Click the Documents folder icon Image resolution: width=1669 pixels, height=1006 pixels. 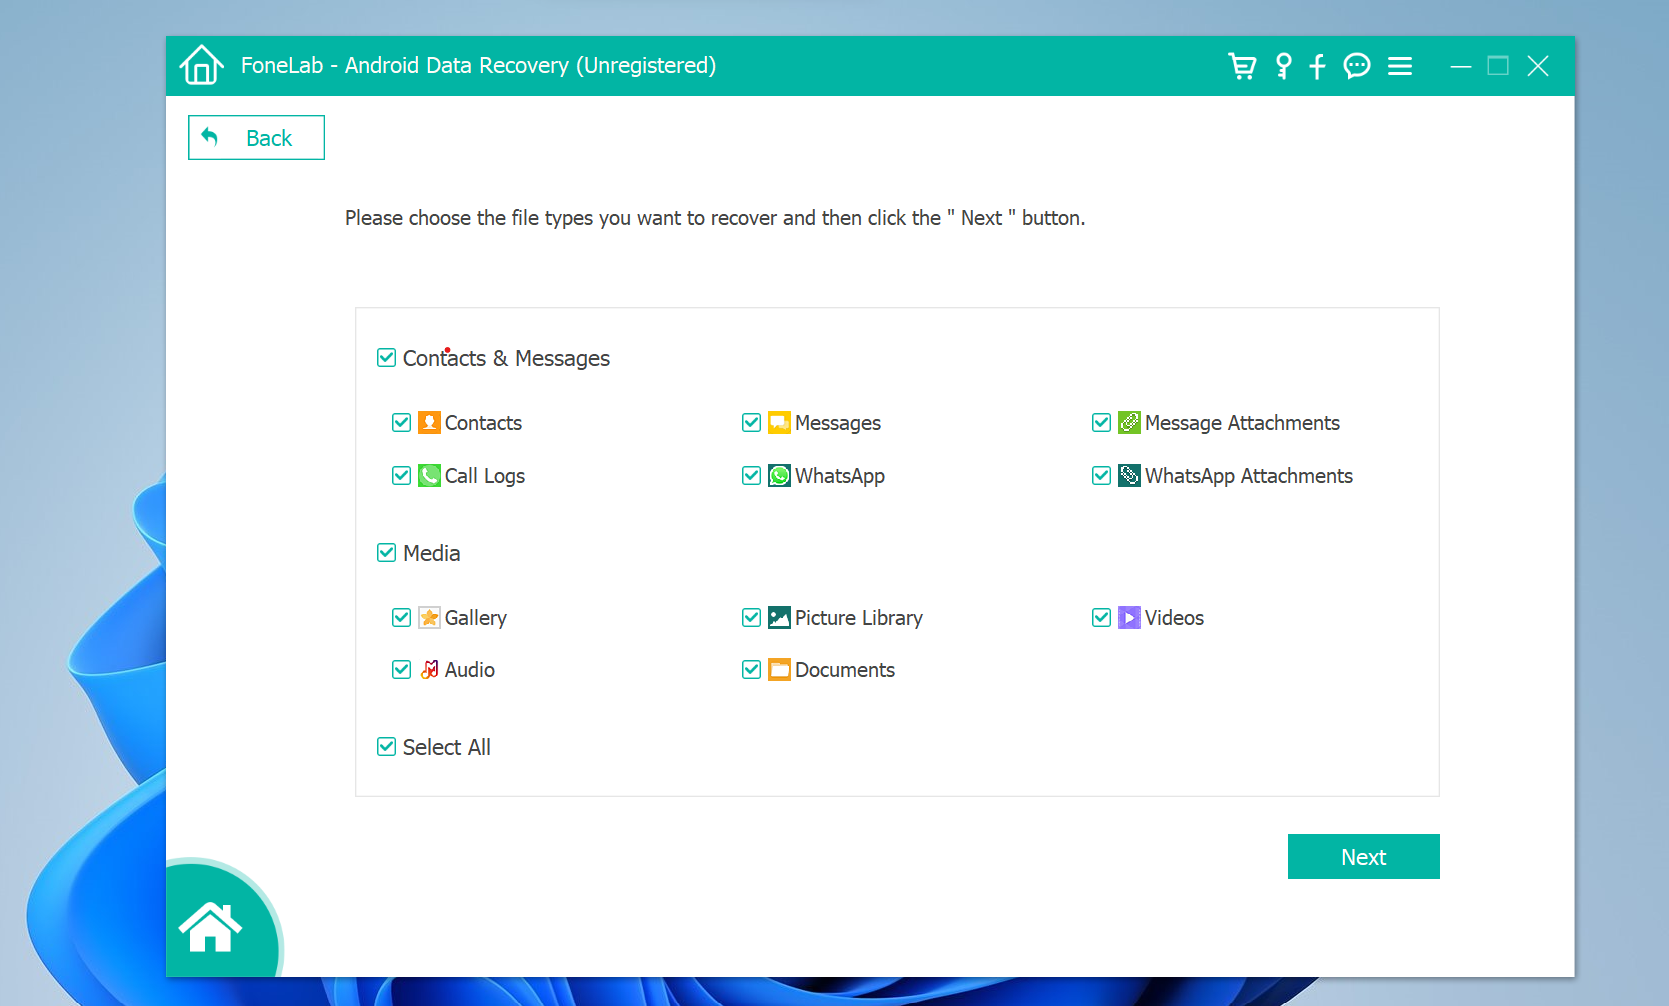click(779, 669)
